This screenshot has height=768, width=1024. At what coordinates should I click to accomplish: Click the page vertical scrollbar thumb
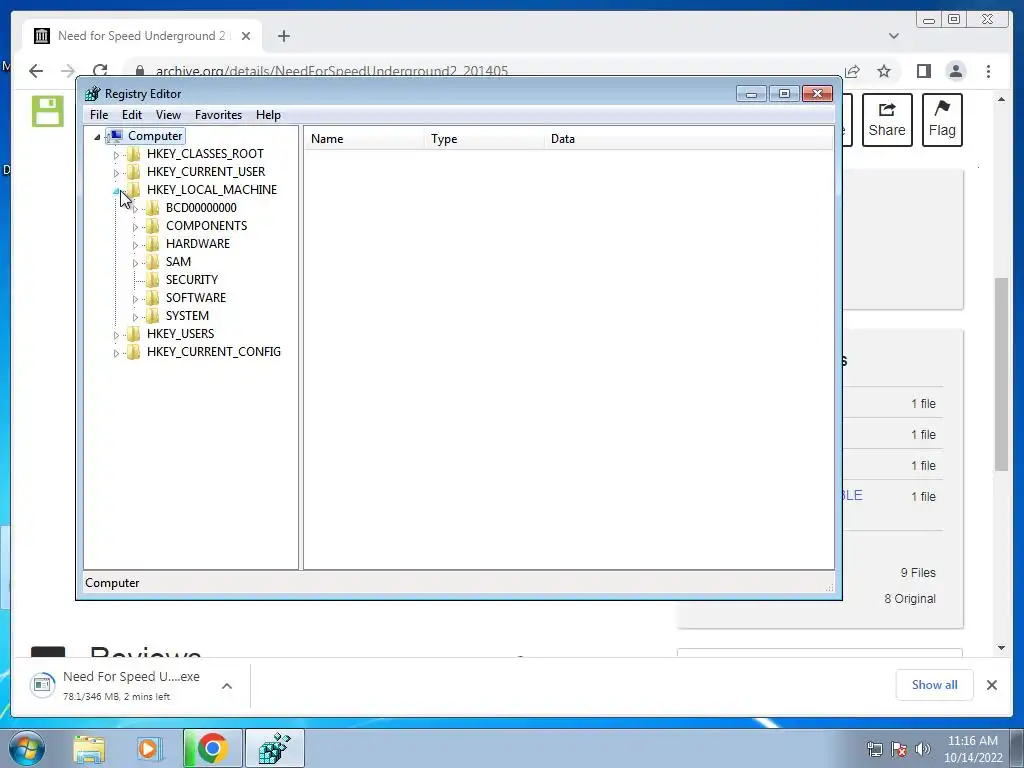coord(1002,374)
